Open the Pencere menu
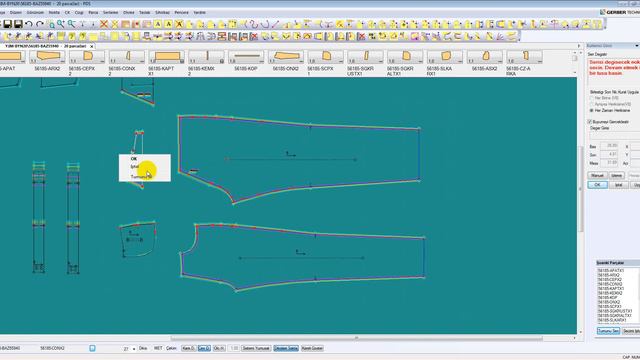Viewport: 640px width, 360px height. 181,13
